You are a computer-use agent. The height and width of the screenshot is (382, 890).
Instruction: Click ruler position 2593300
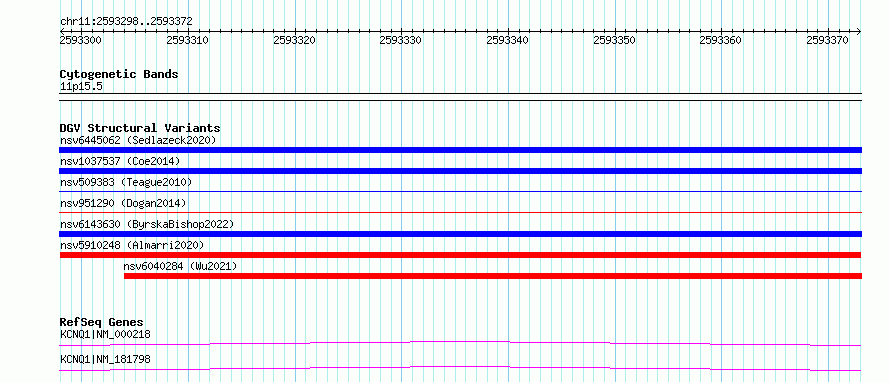(x=81, y=40)
